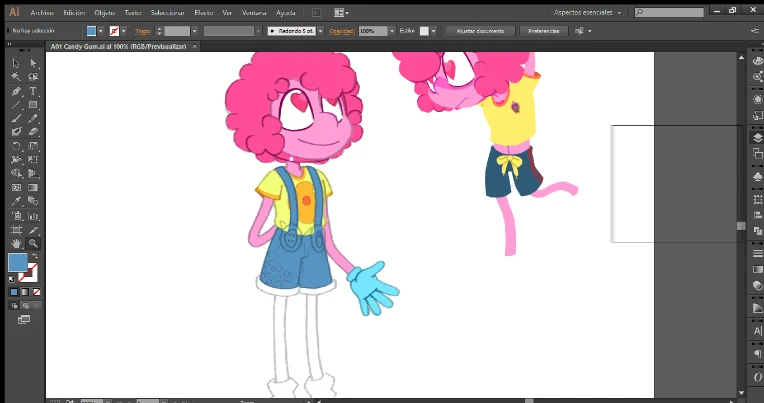Viewport: 764px width, 403px height.
Task: Click the Ajustar documento button
Action: 480,31
